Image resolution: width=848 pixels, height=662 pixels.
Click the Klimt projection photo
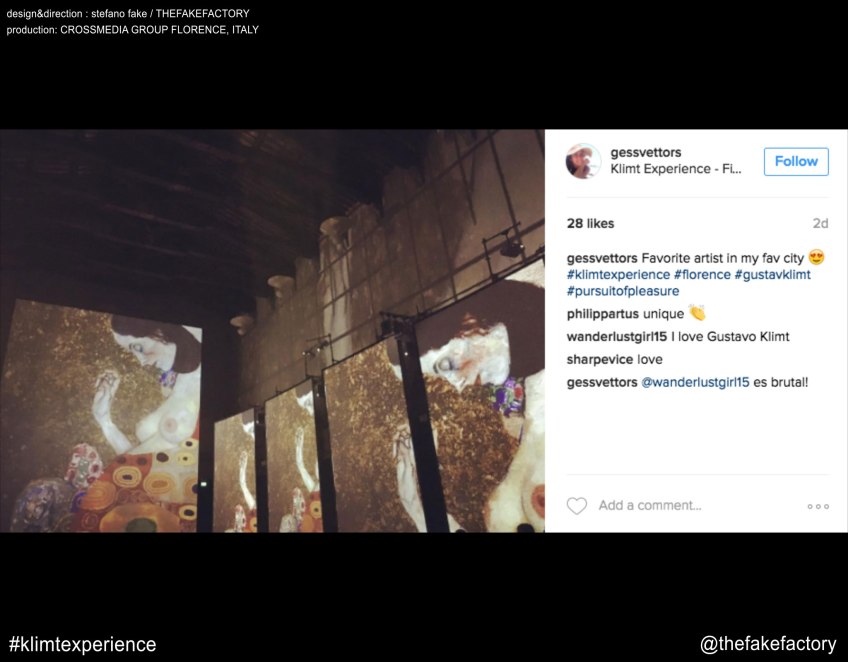coord(272,330)
